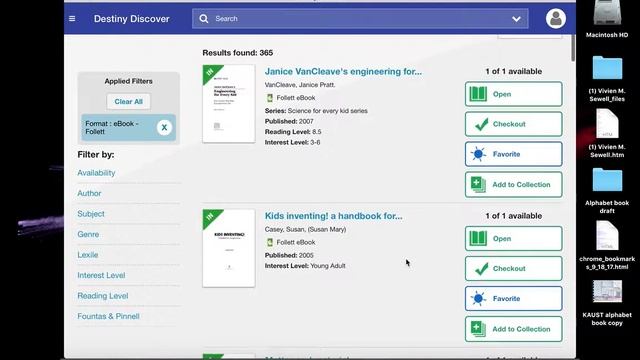
Task: Expand the search options dropdown arrow
Action: click(516, 19)
